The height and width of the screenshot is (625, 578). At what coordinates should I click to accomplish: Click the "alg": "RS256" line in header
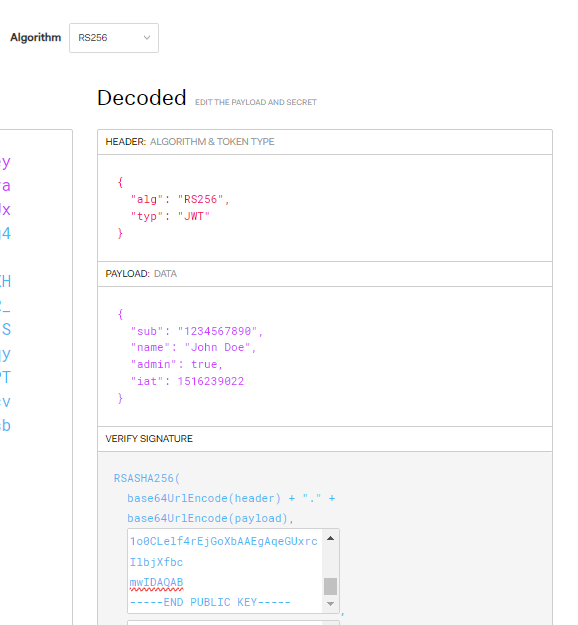pyautogui.click(x=180, y=199)
